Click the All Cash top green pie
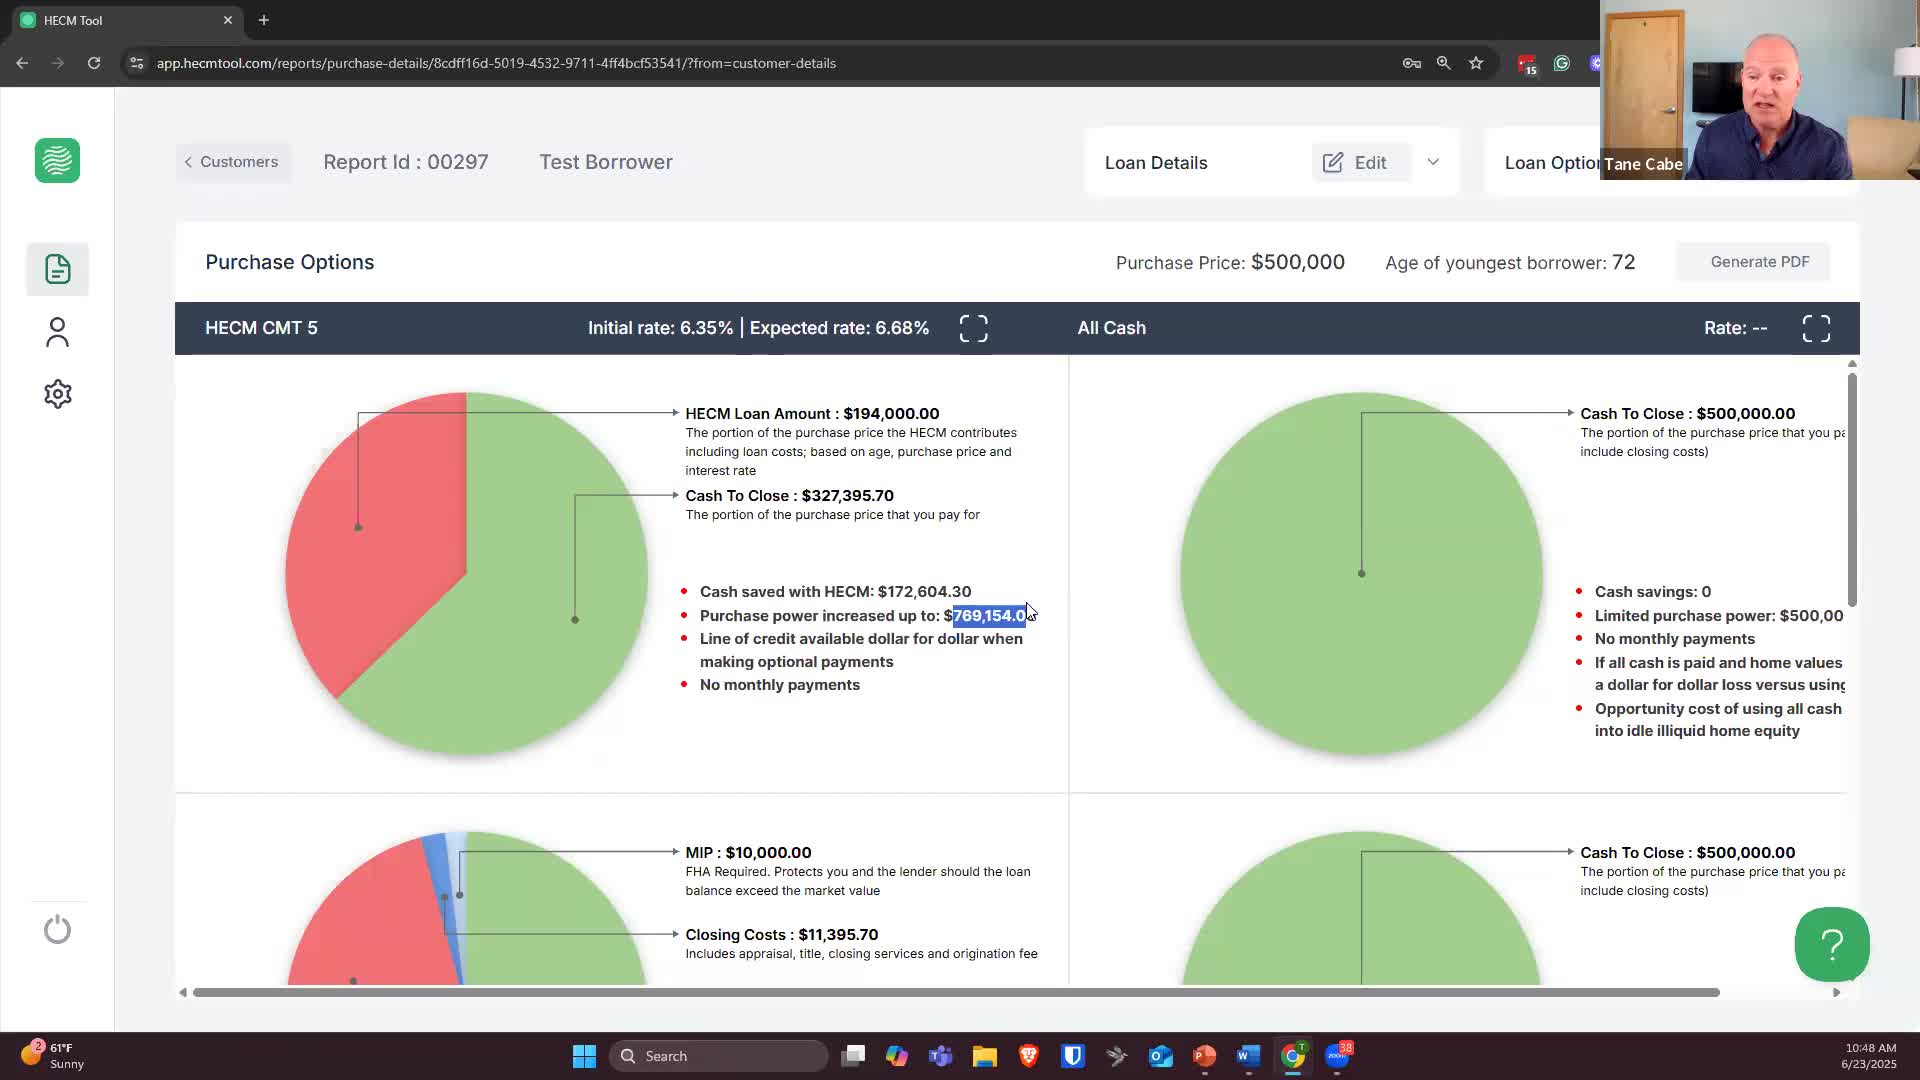The image size is (1920, 1080). pos(1361,573)
